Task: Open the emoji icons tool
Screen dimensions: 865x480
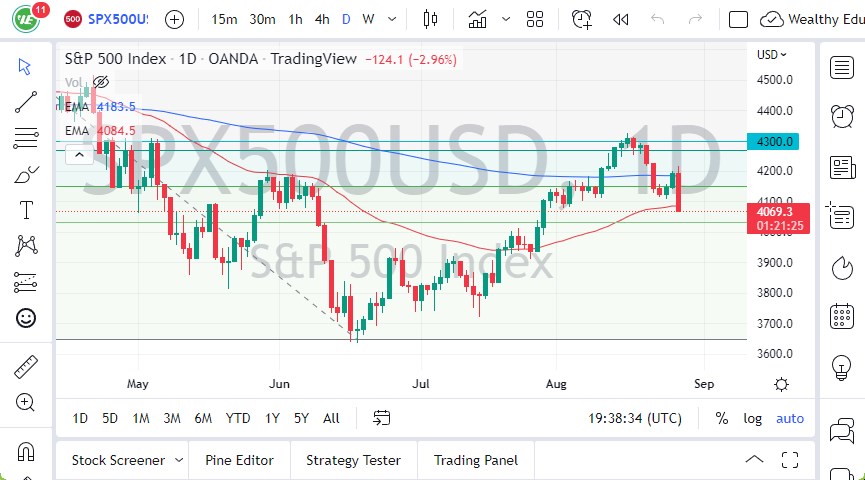Action: click(26, 318)
